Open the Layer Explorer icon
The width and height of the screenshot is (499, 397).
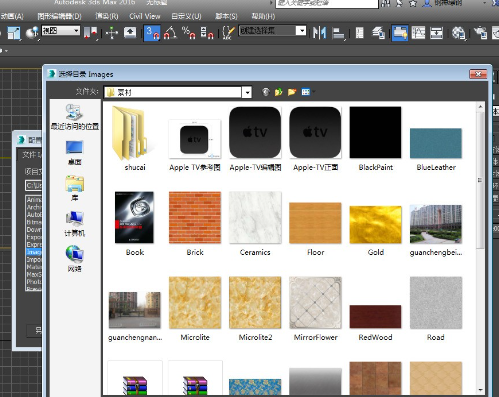[x=378, y=33]
